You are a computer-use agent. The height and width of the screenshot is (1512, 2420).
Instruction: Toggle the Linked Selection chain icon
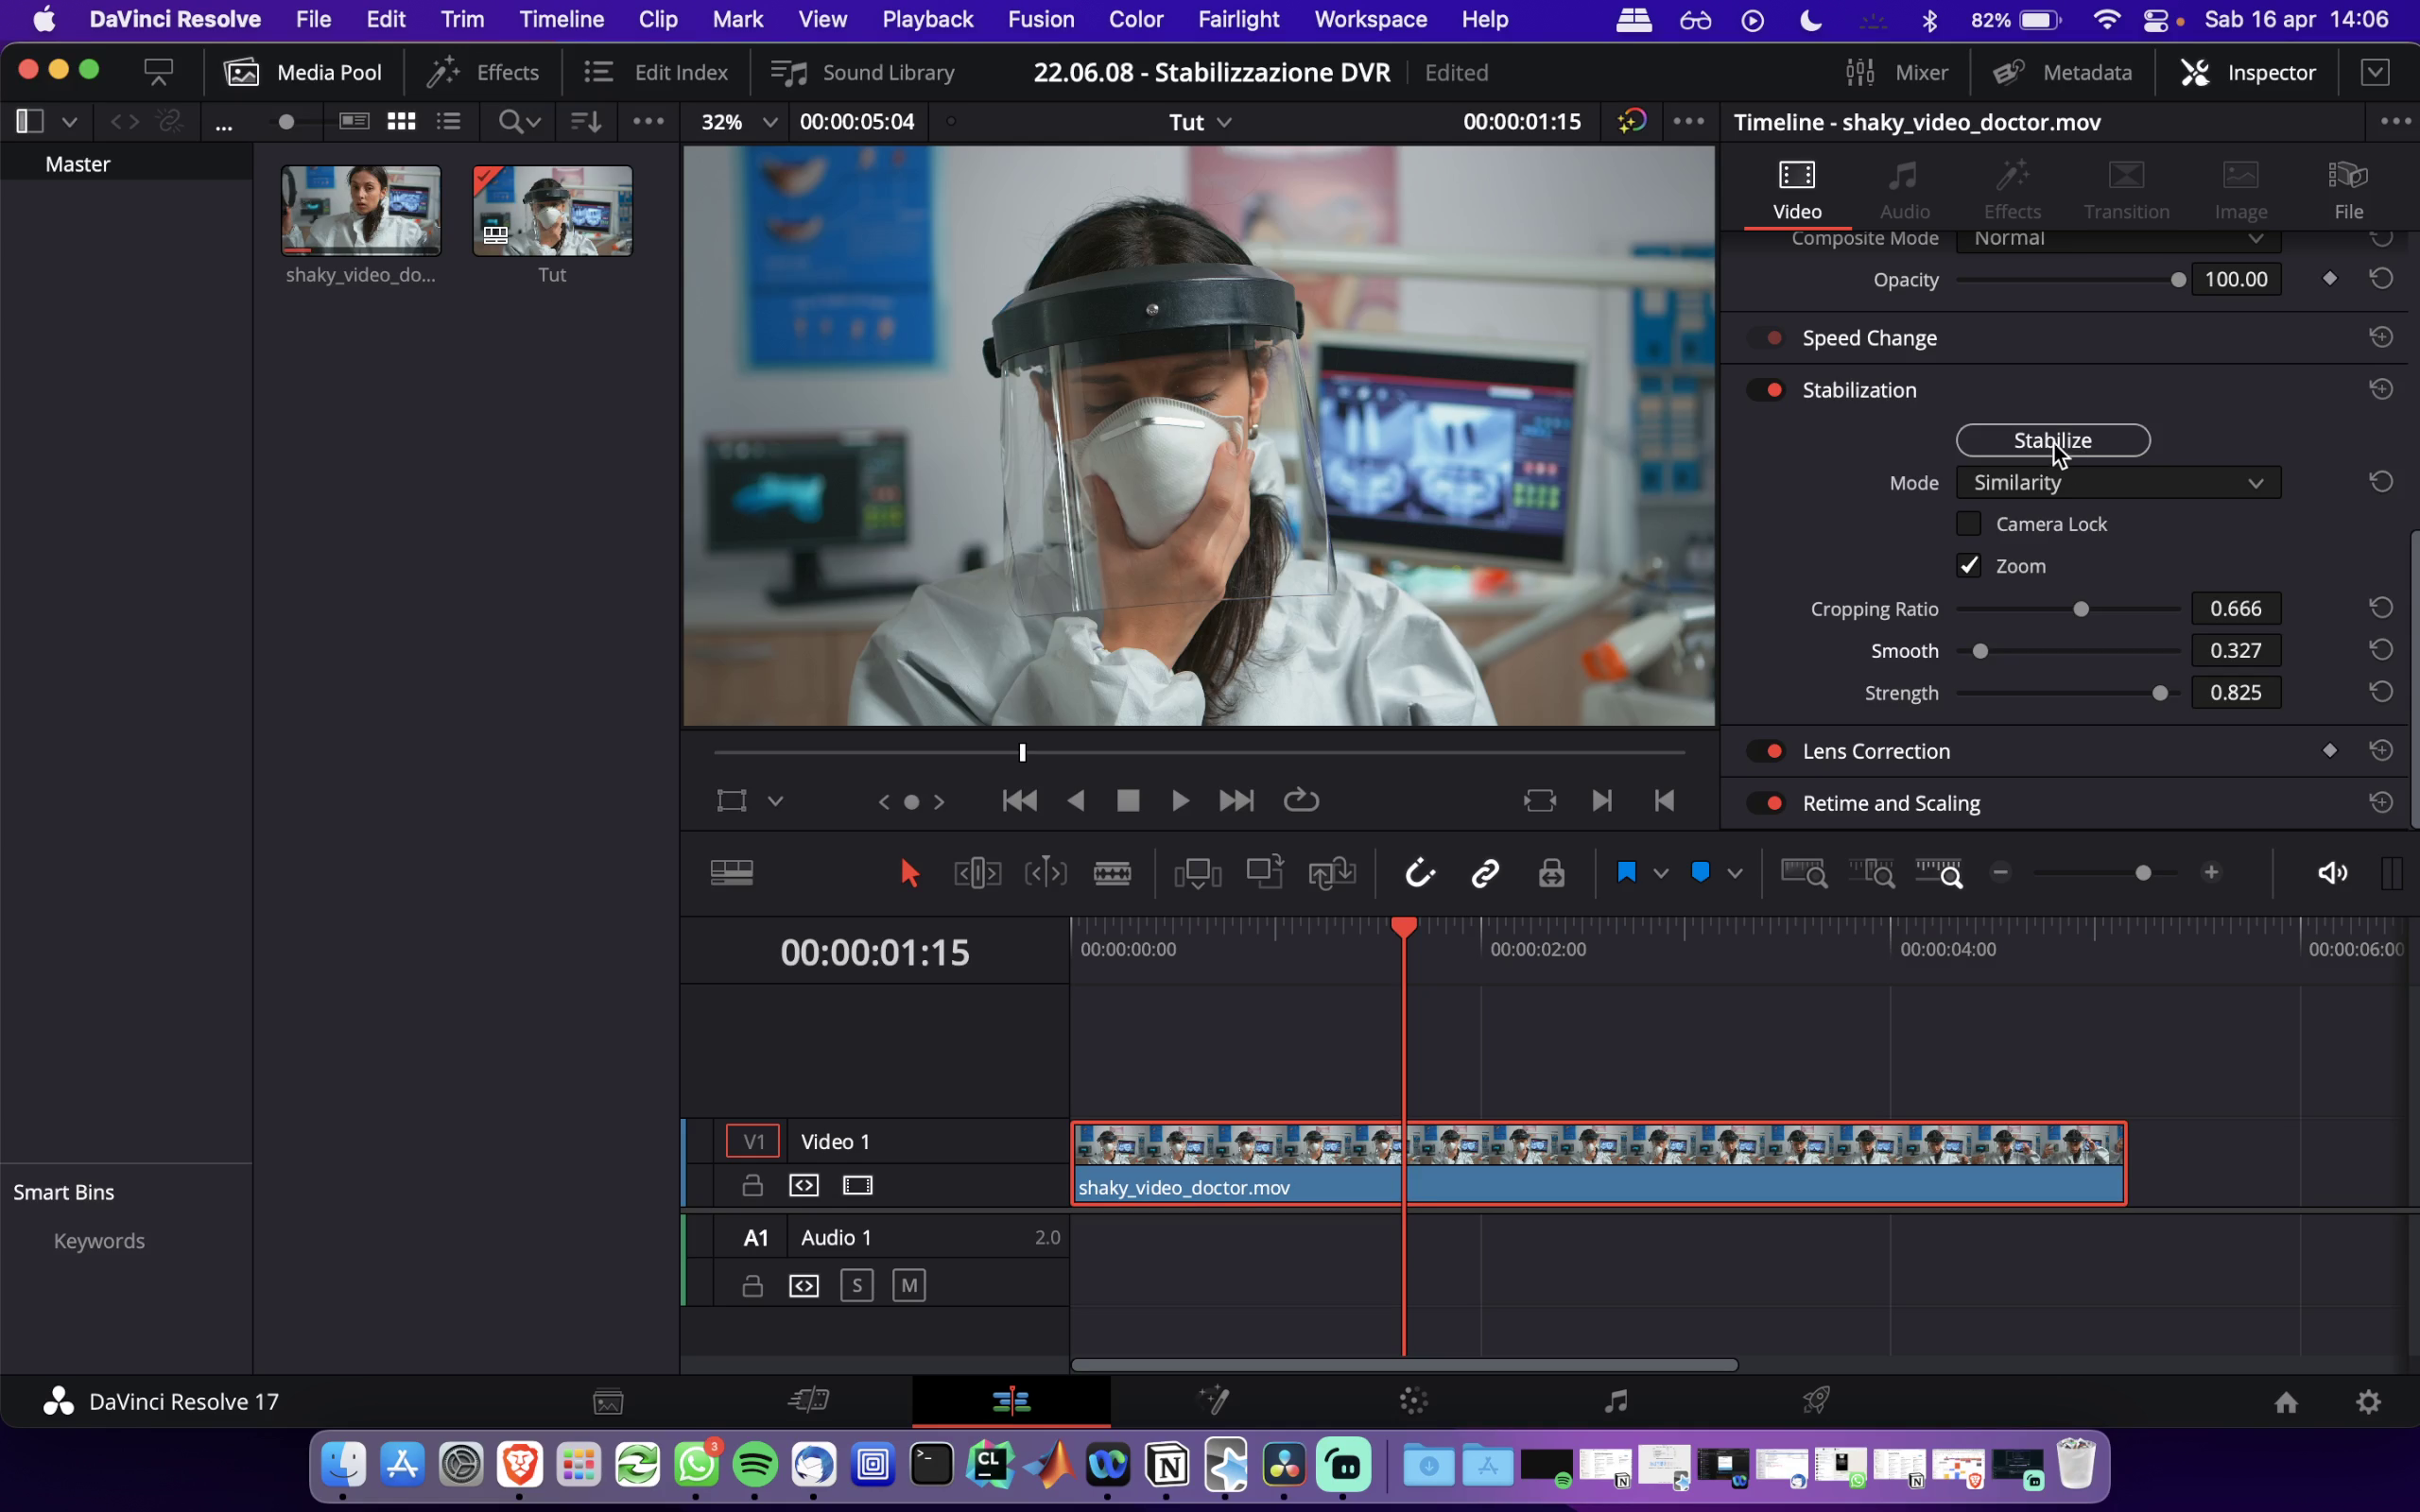click(x=1485, y=873)
